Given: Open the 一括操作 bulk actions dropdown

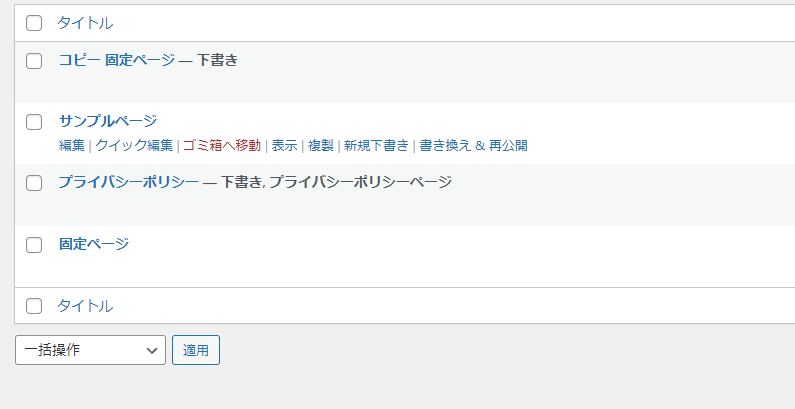Looking at the screenshot, I should 90,350.
